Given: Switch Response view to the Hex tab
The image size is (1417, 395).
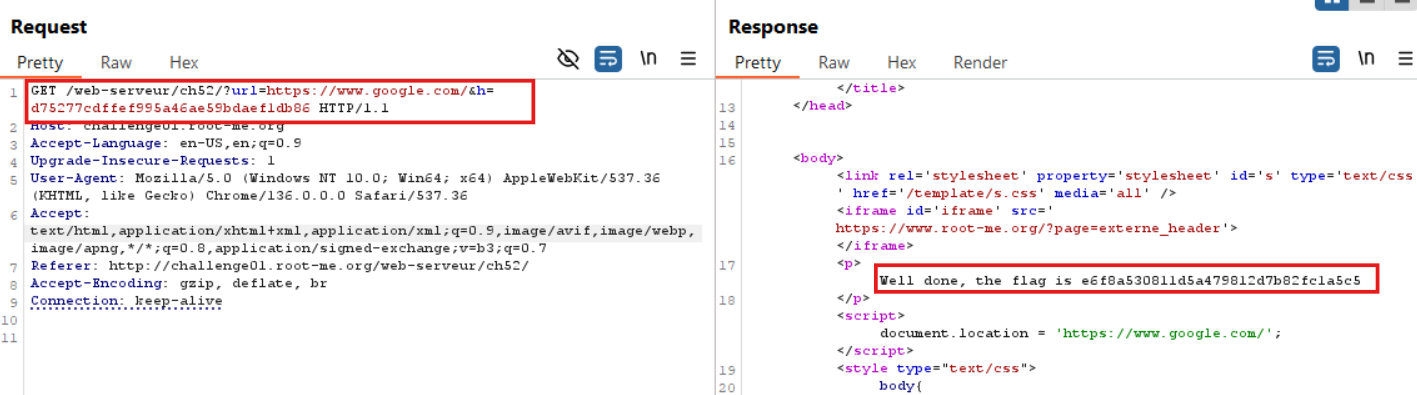Looking at the screenshot, I should pos(902,62).
